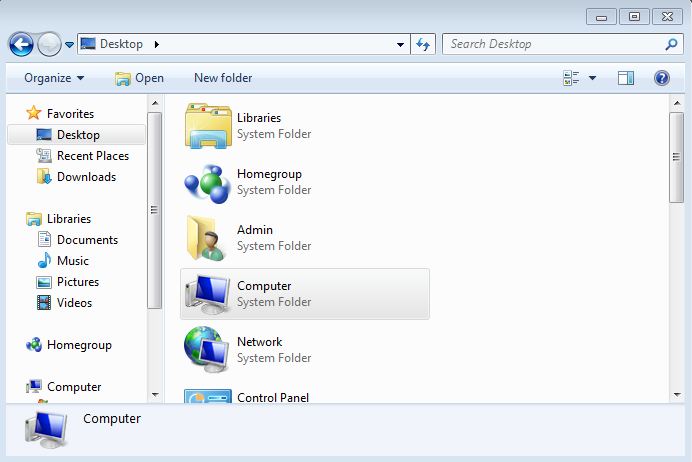Click the magnifier icon in search box

coord(671,44)
